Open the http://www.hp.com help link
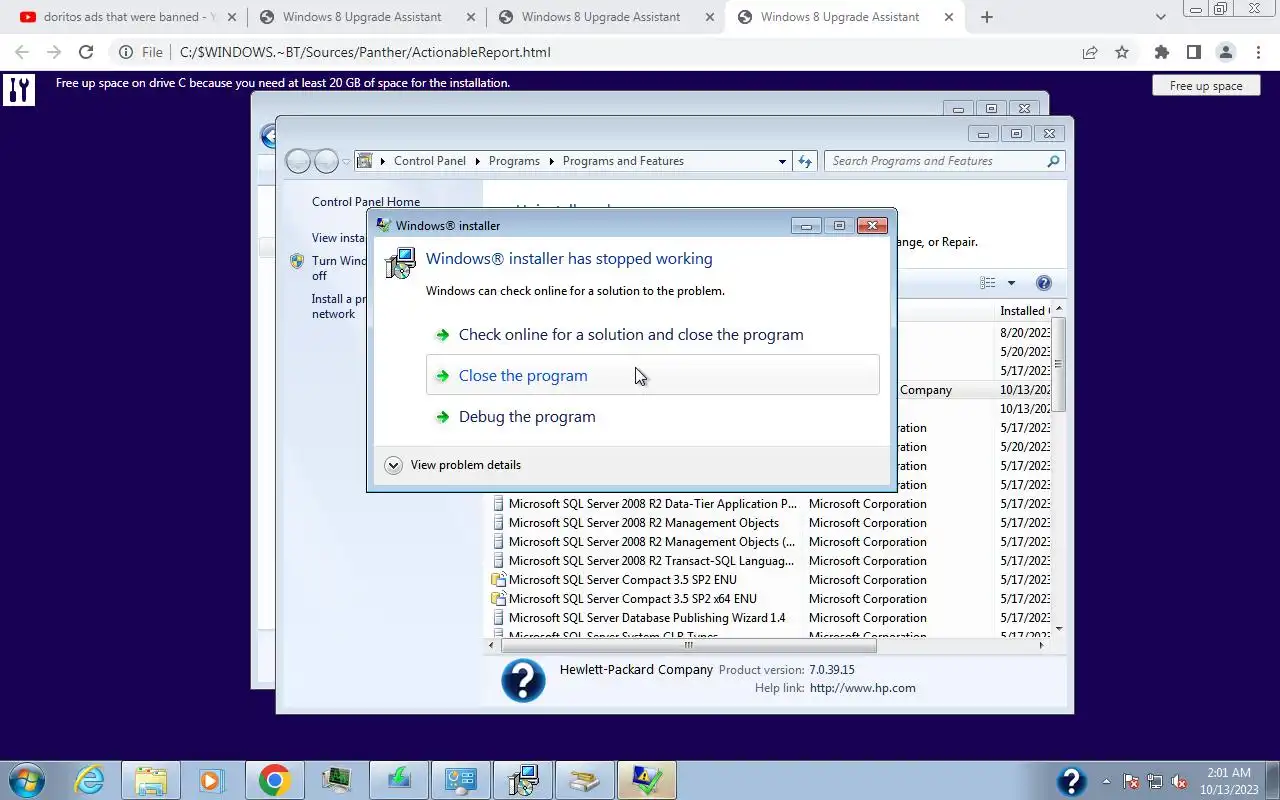Screen dimensions: 1280x800 click(862, 688)
